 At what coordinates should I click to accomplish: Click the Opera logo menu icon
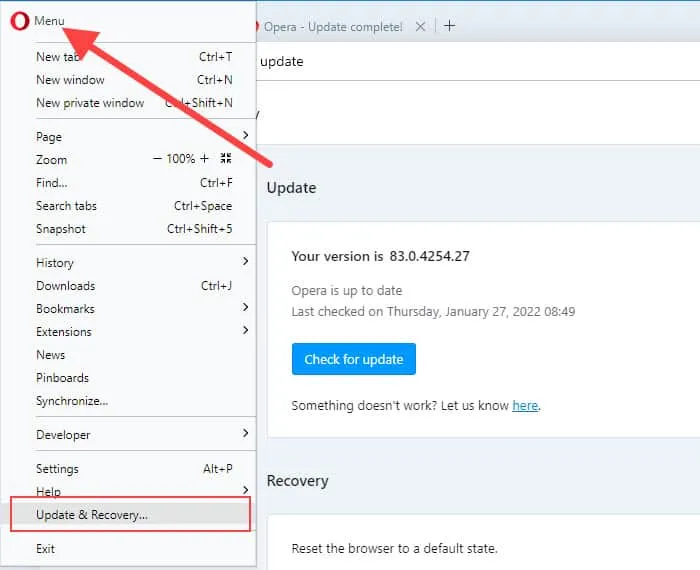pyautogui.click(x=20, y=21)
